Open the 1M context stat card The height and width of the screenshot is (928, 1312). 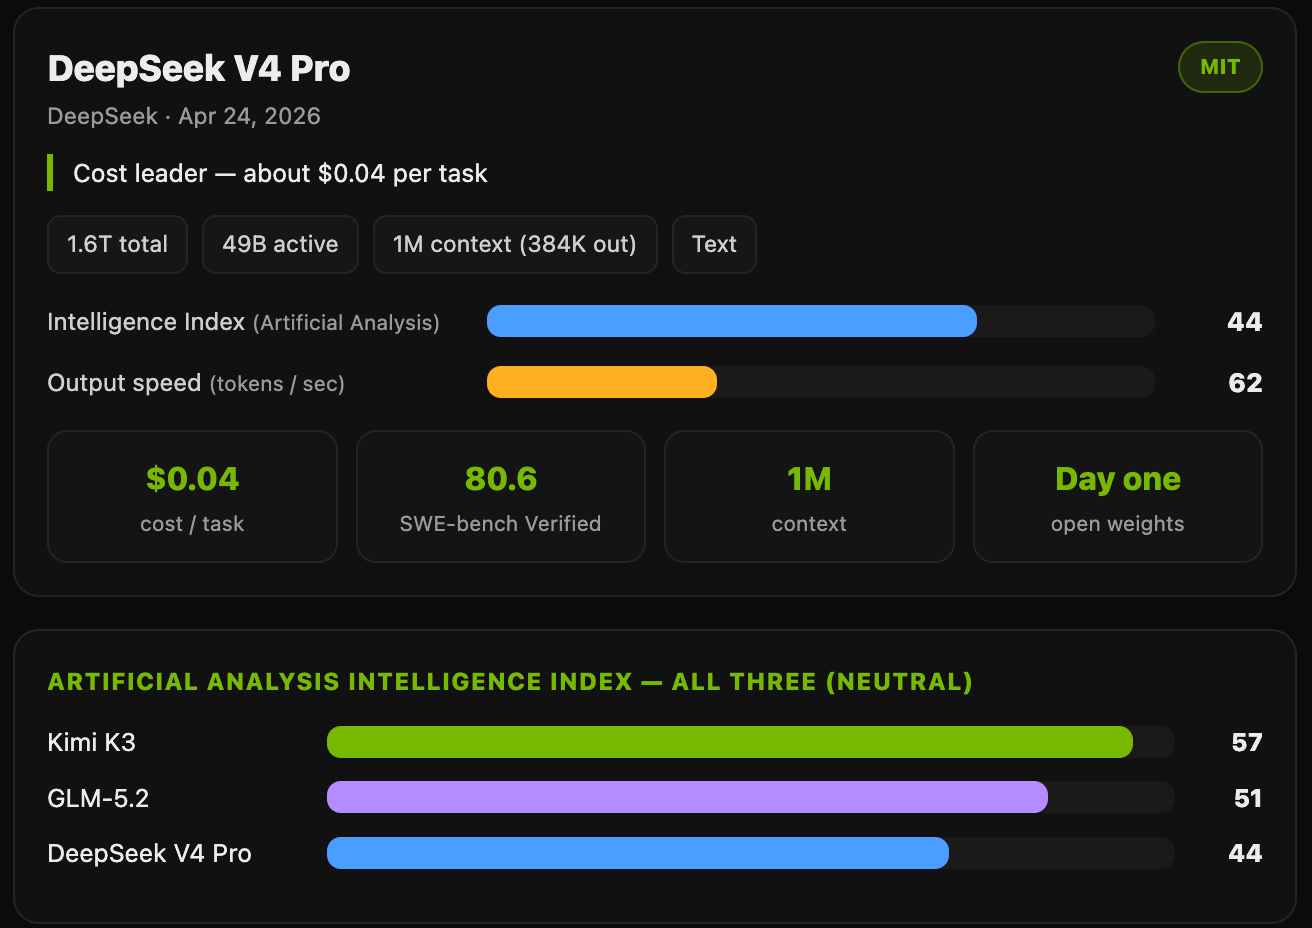click(x=809, y=496)
